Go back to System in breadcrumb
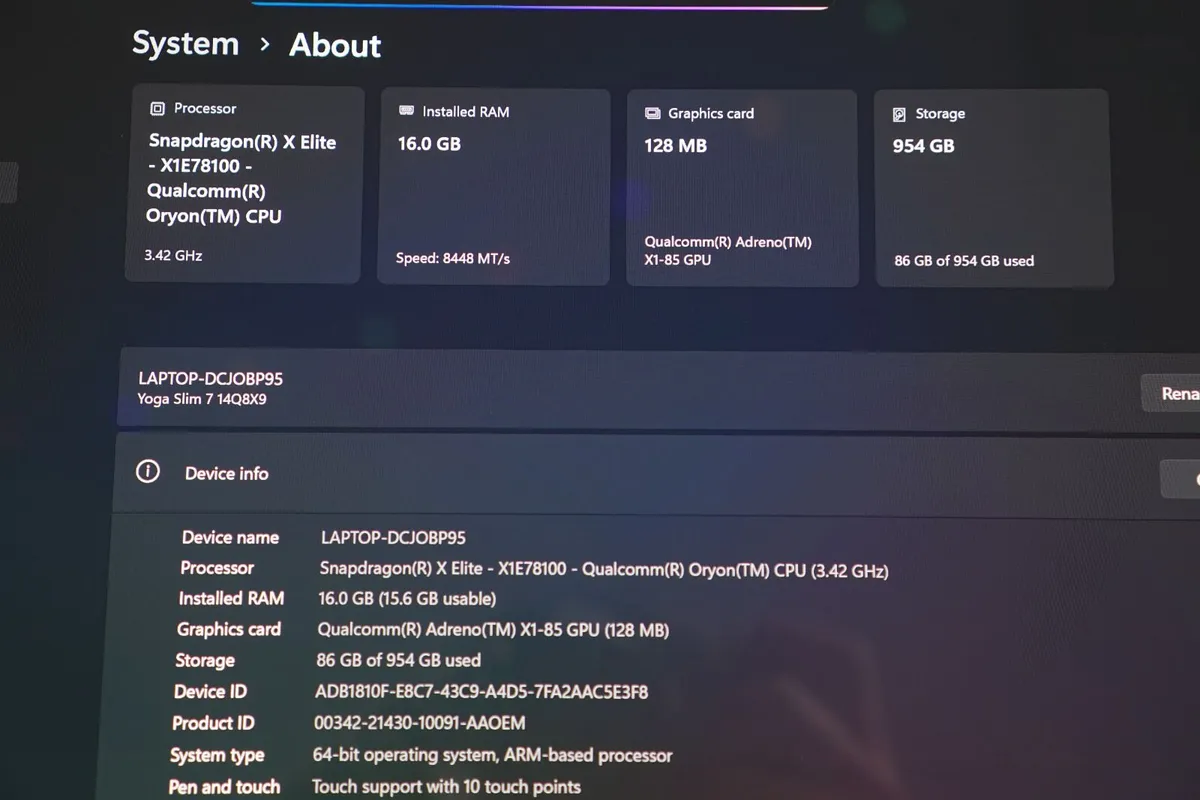This screenshot has width=1200, height=800. pyautogui.click(x=186, y=44)
